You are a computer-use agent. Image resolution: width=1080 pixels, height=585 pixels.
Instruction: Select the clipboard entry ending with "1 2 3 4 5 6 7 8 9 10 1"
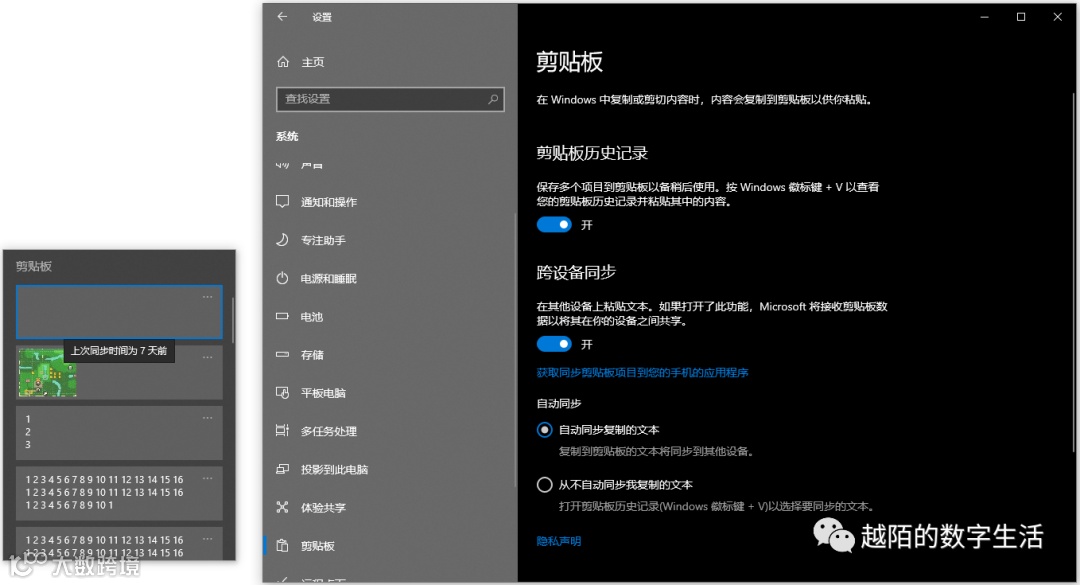pos(119,493)
